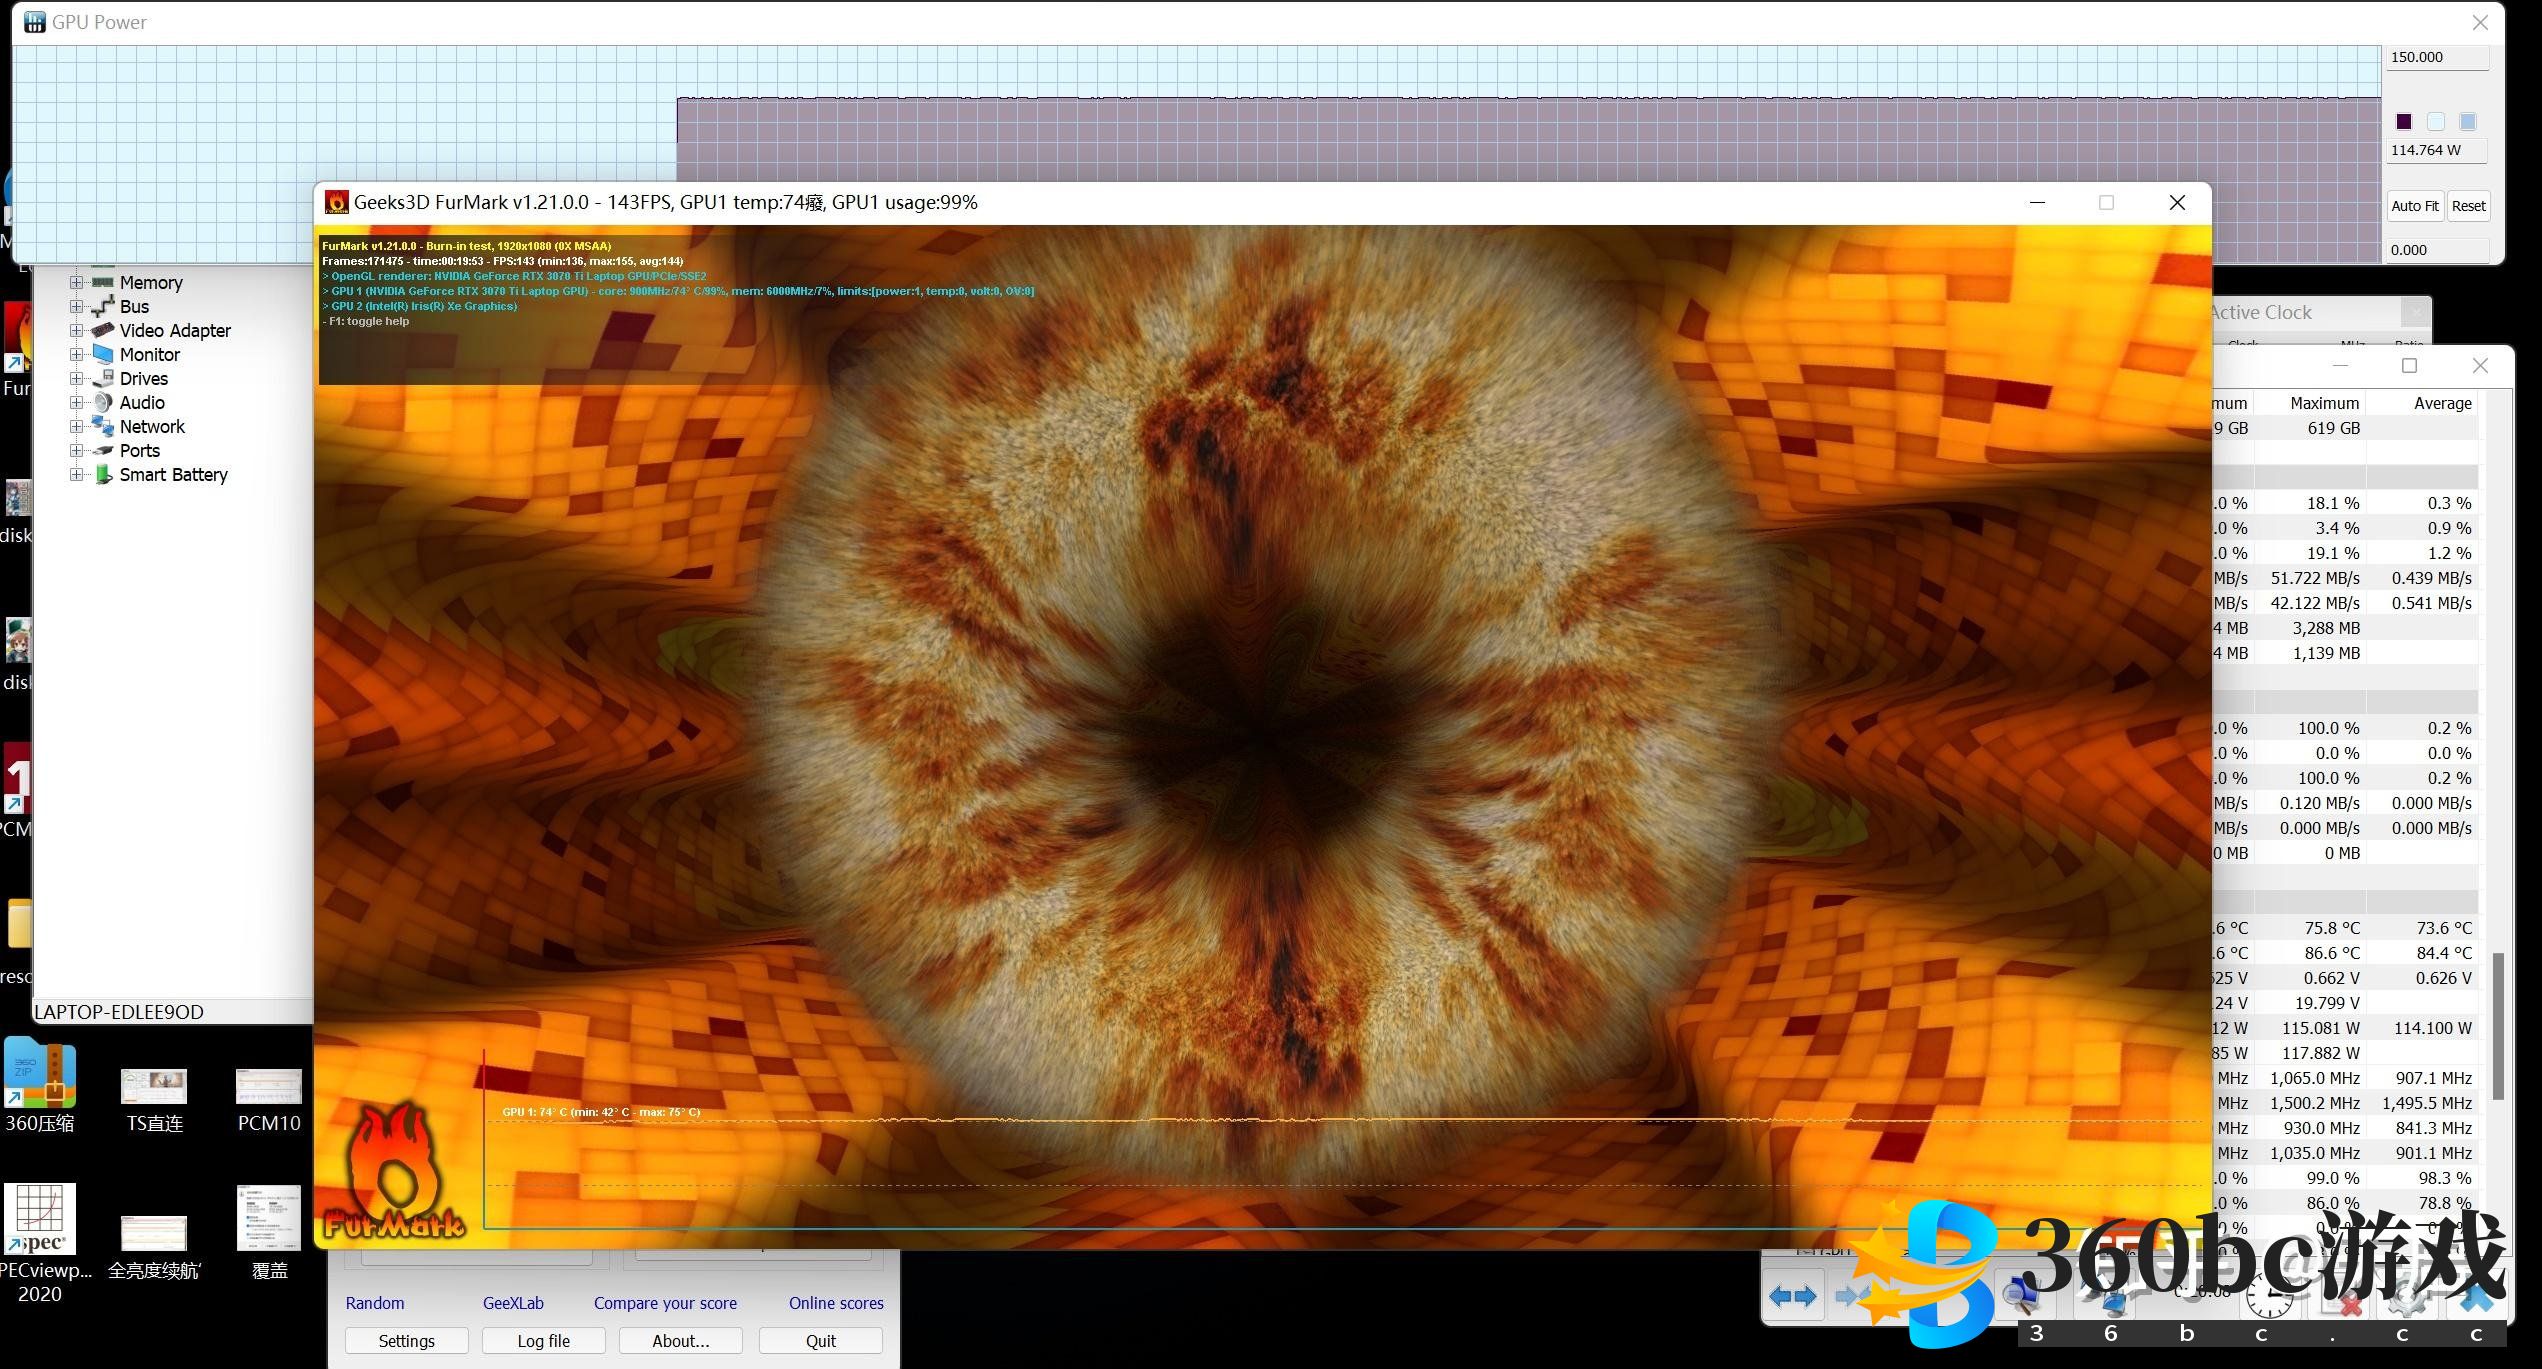The width and height of the screenshot is (2542, 1369).
Task: Open the 360压缩 desktop shortcut
Action: pos(40,1076)
